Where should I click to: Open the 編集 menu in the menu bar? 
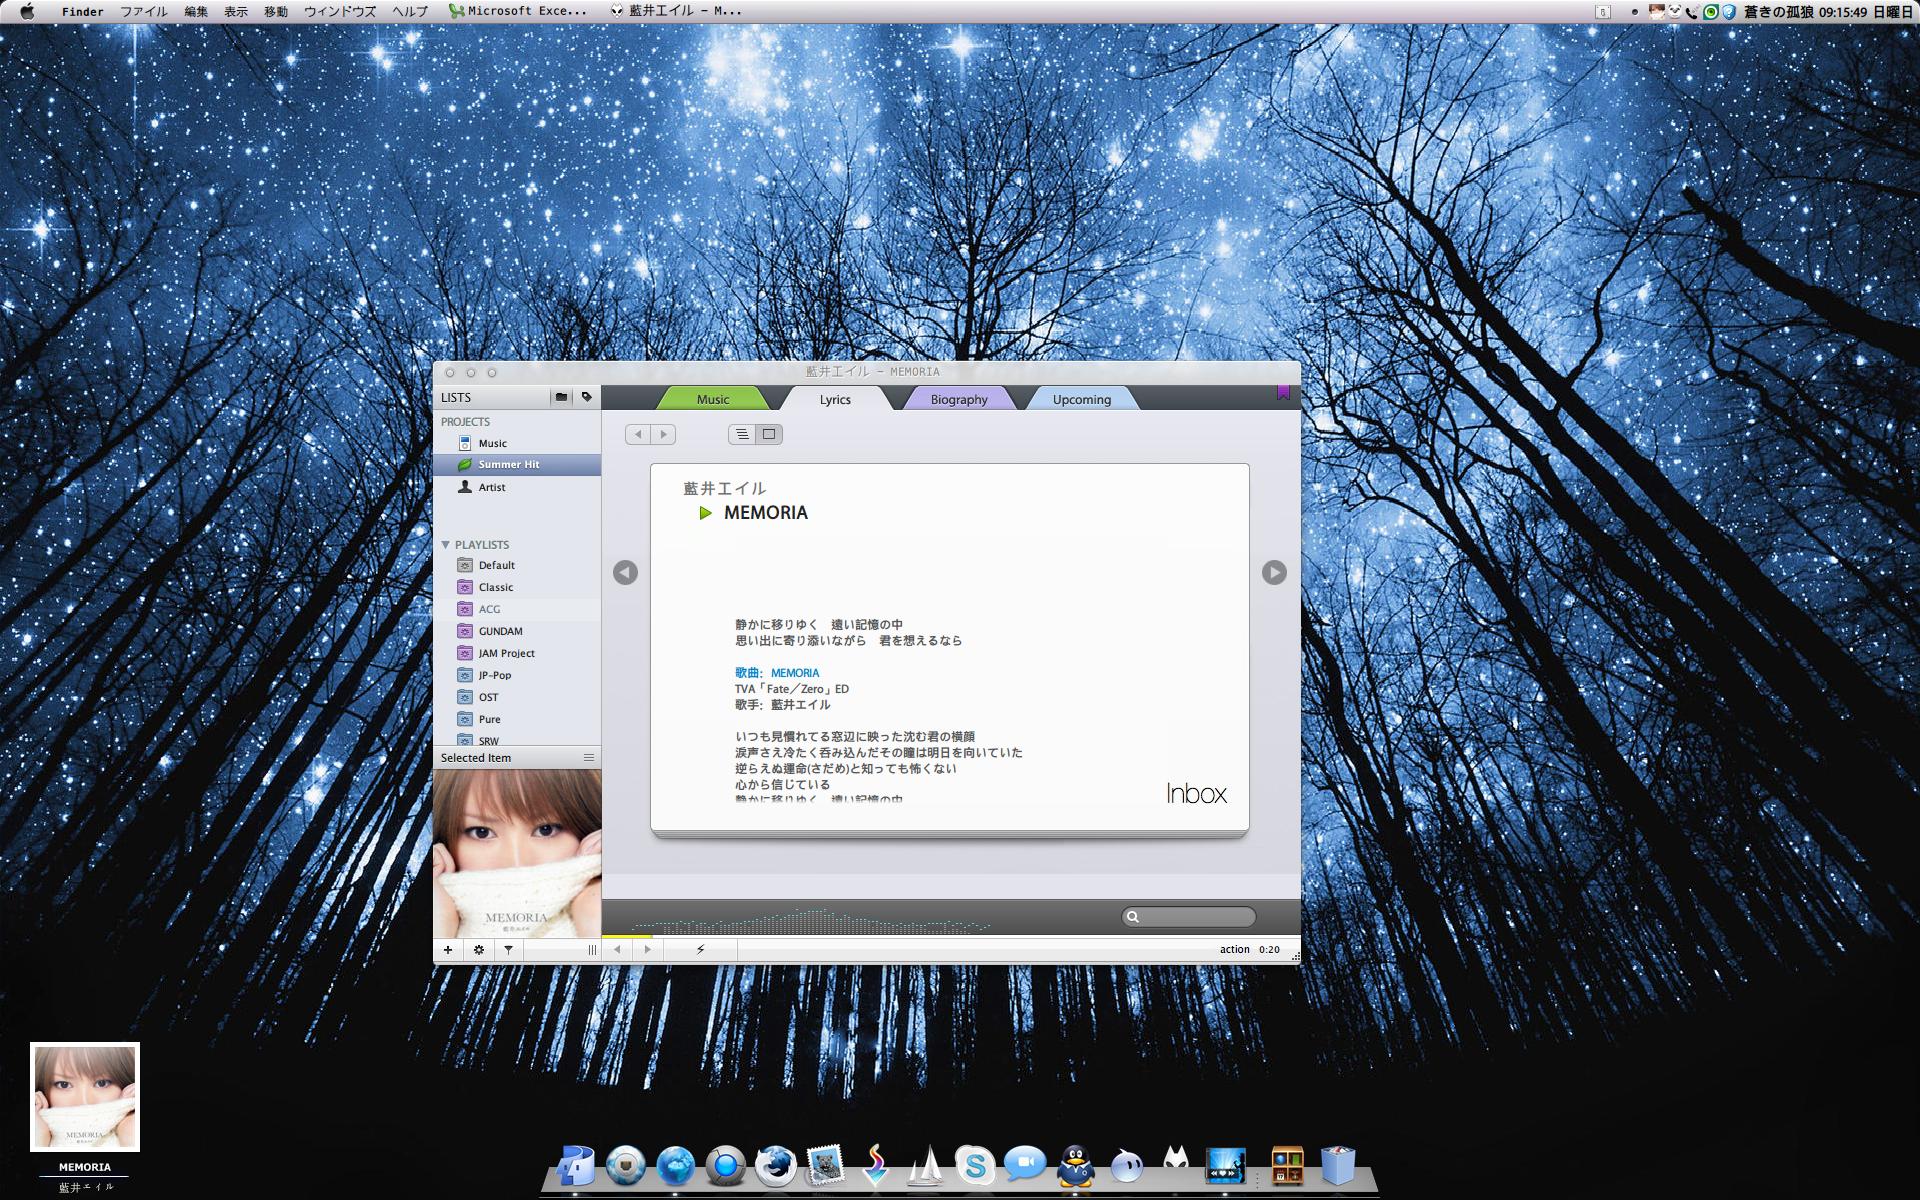pos(196,11)
